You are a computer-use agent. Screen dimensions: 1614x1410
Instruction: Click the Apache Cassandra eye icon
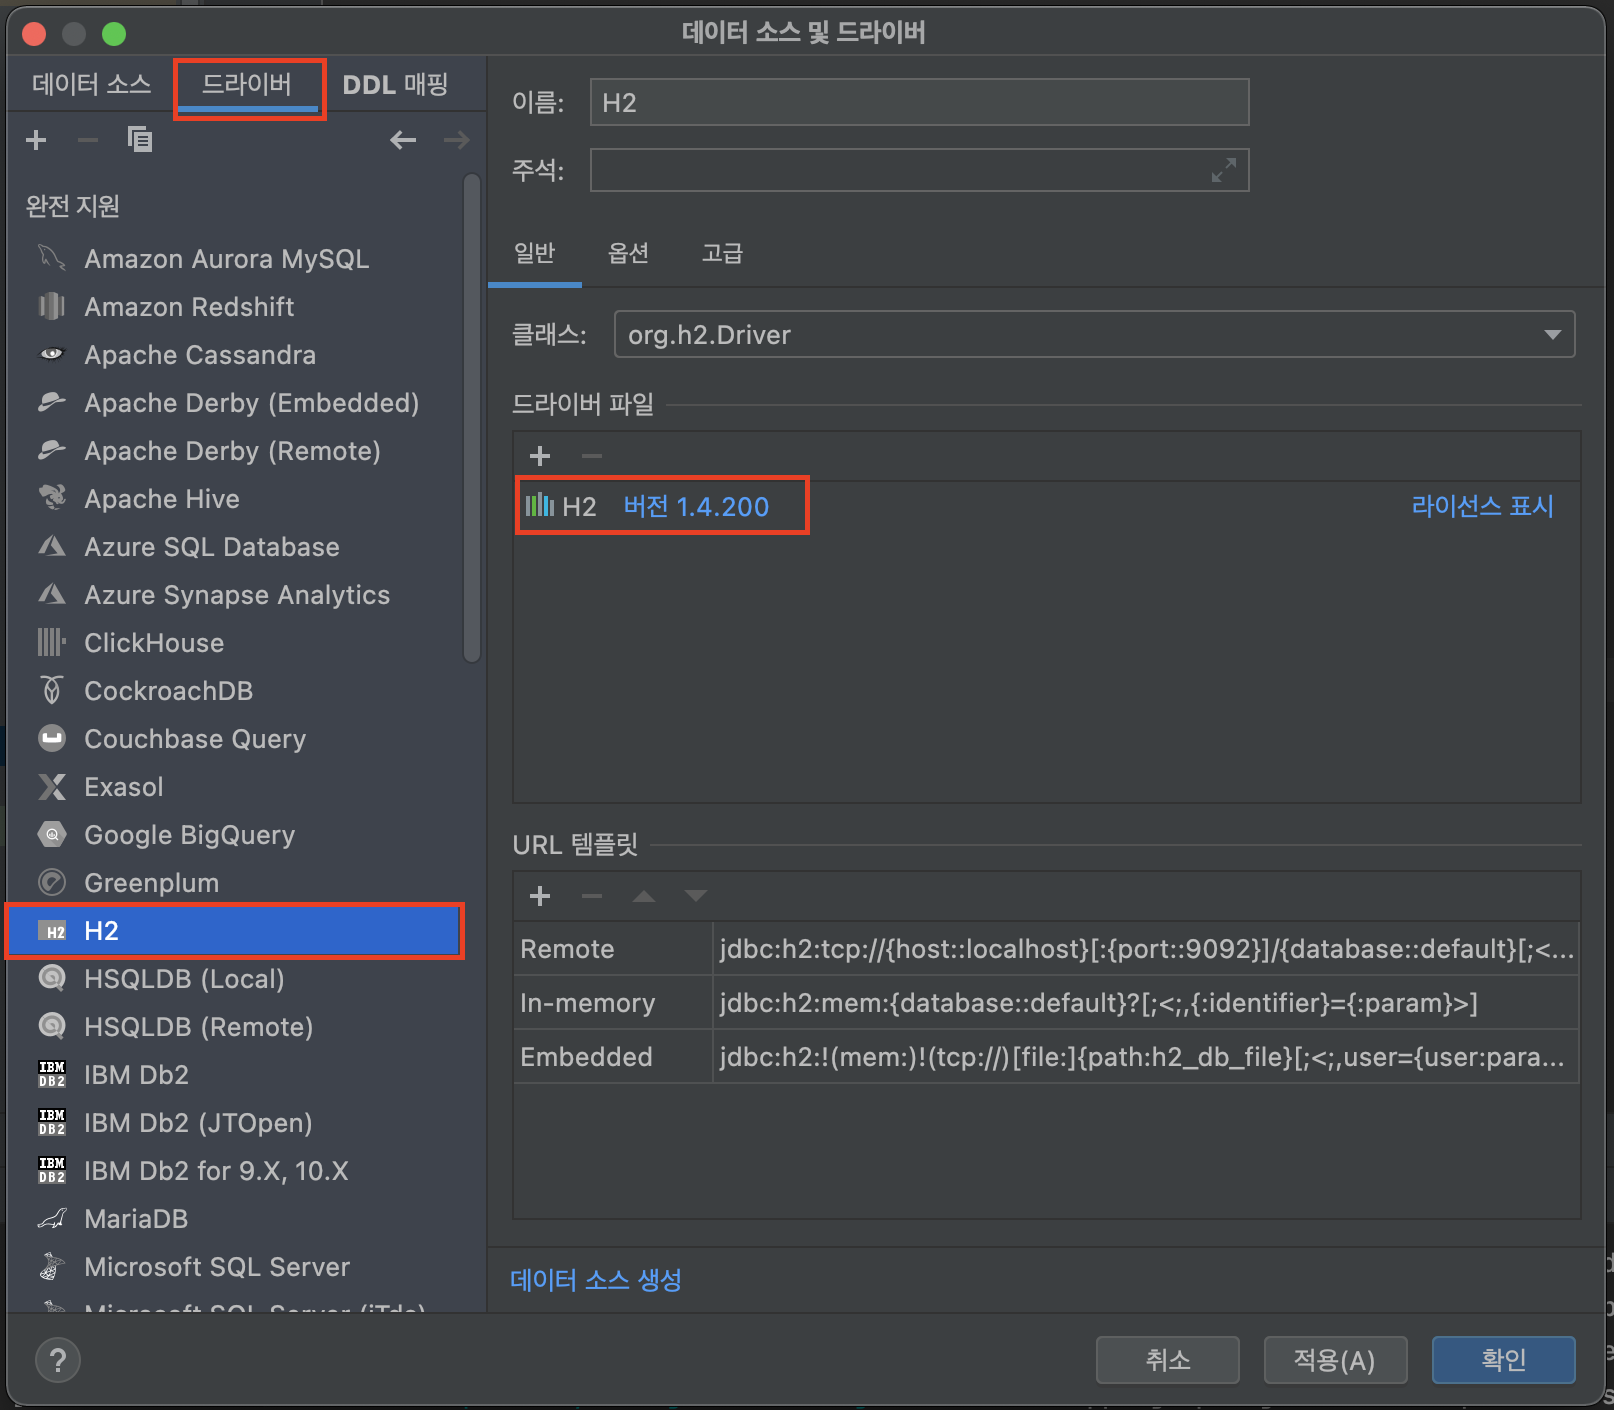[52, 354]
